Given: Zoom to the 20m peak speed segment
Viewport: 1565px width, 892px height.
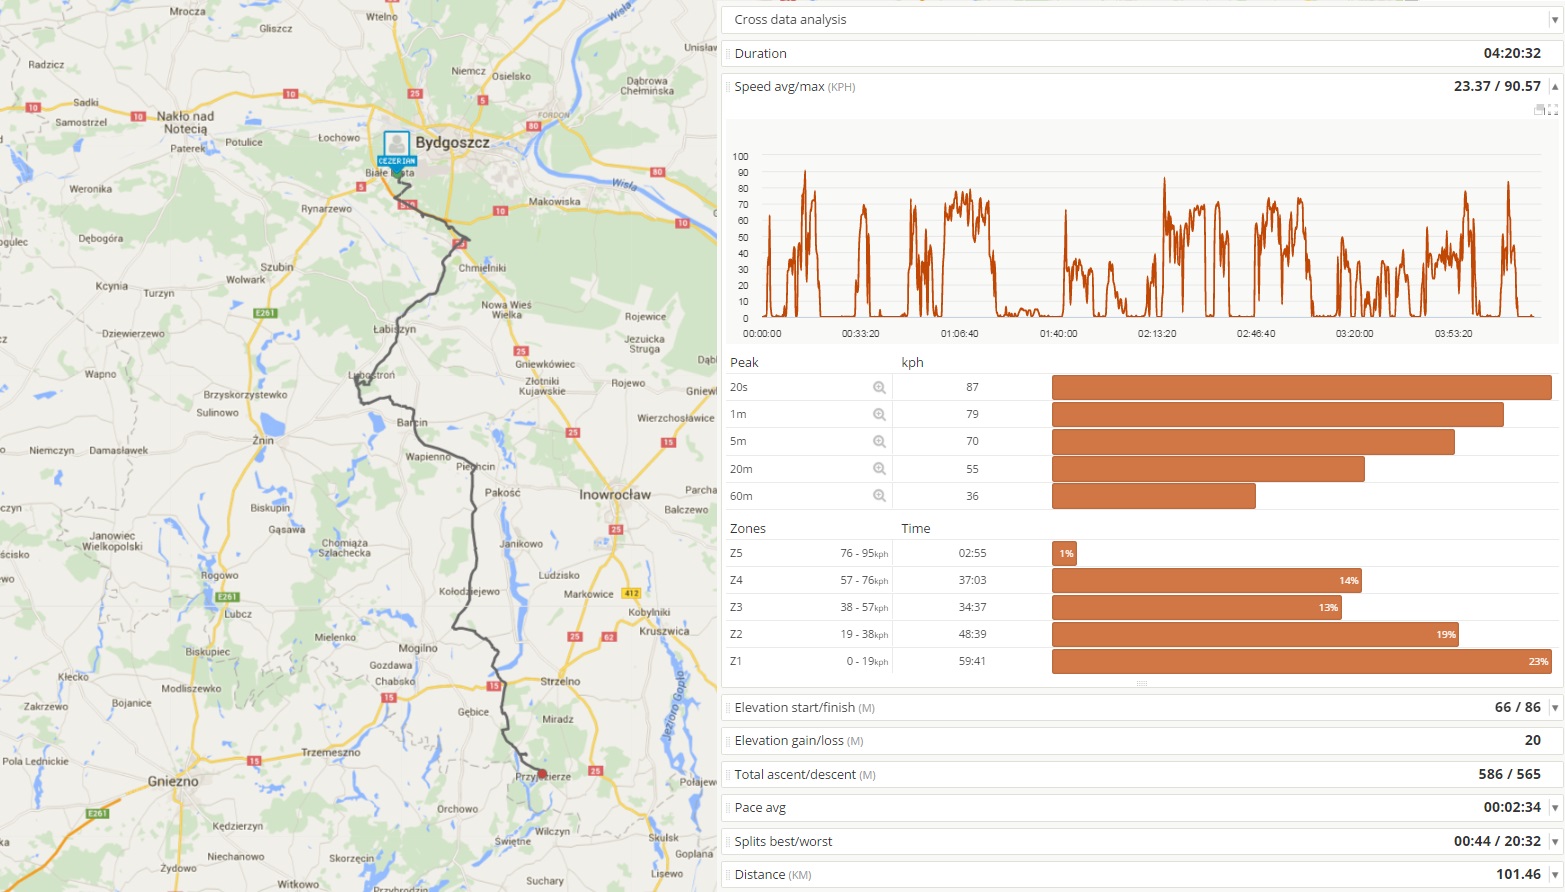Looking at the screenshot, I should (879, 469).
